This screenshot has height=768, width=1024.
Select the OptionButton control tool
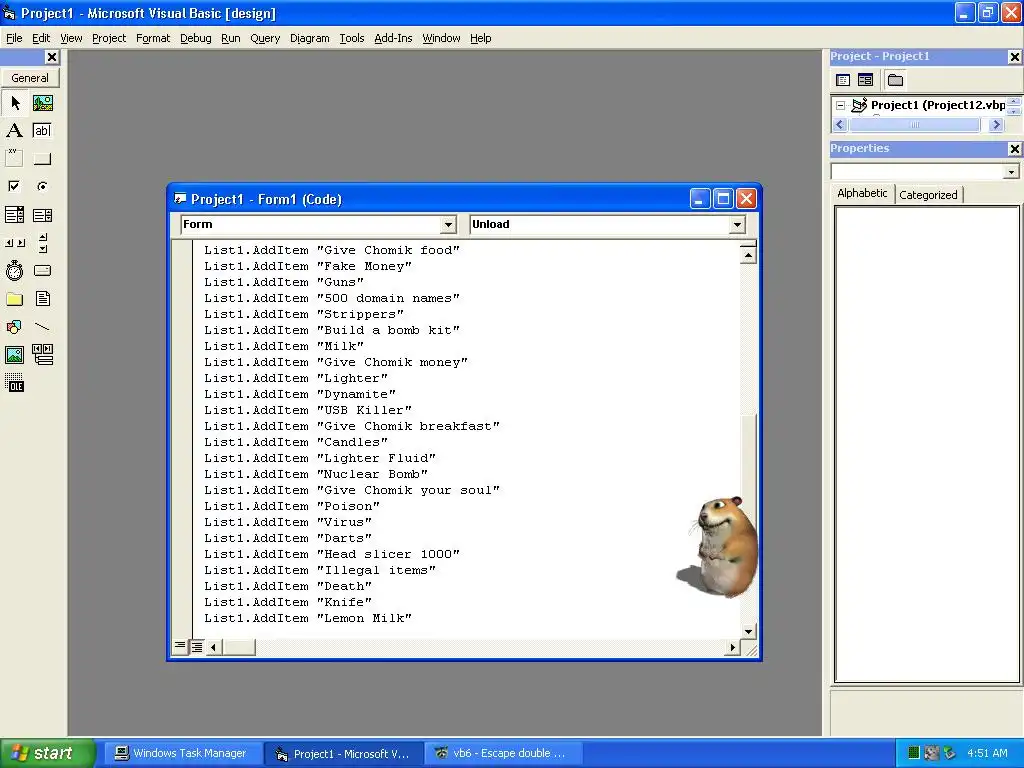click(x=42, y=187)
